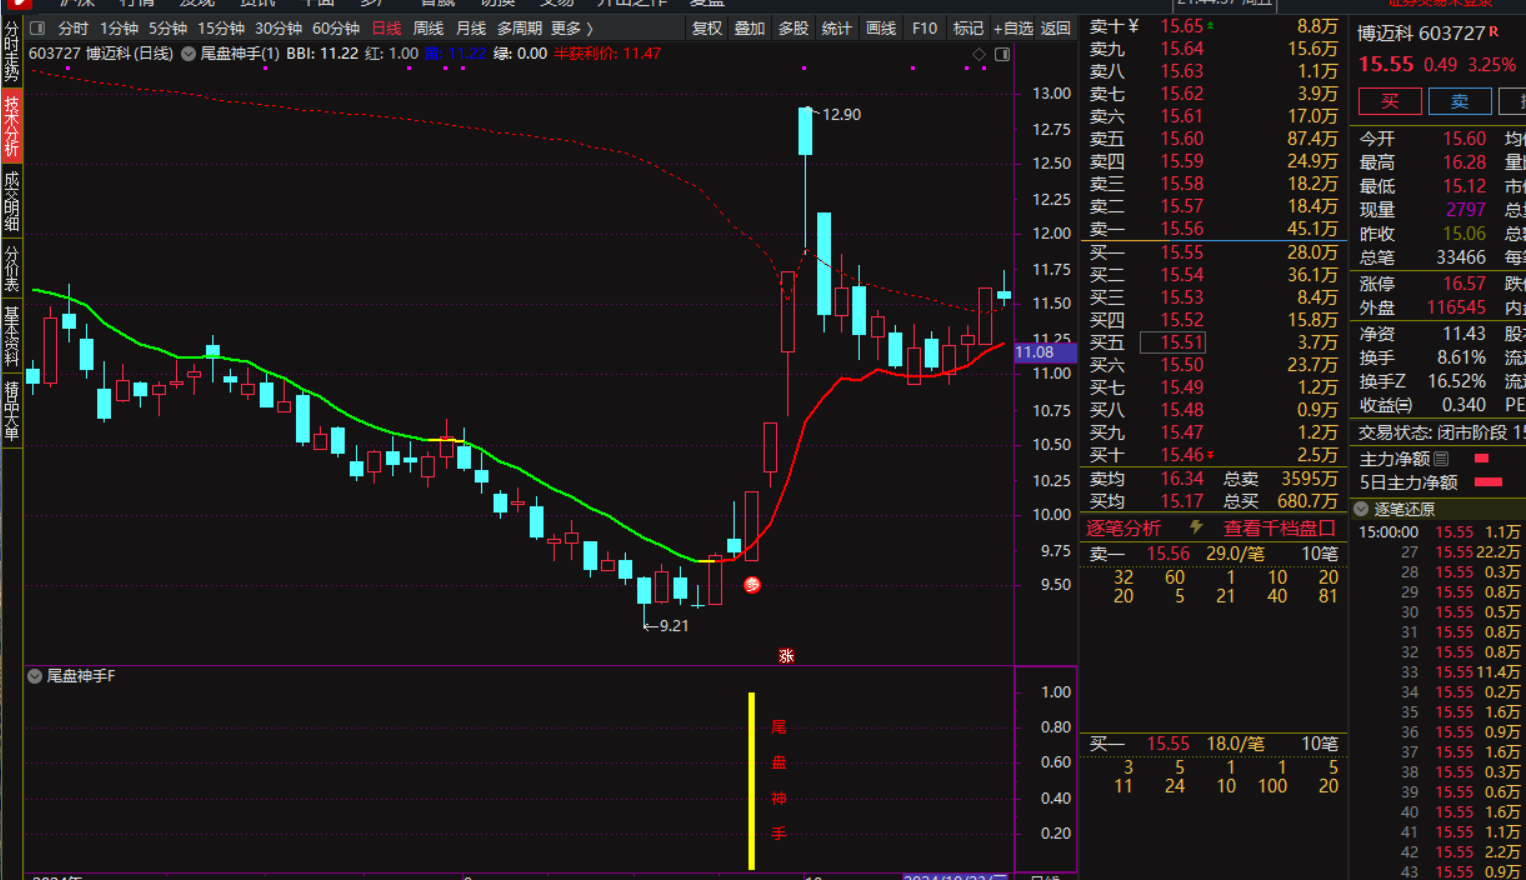
Task: Click the 涨 marker below the candlesticks
Action: (786, 656)
